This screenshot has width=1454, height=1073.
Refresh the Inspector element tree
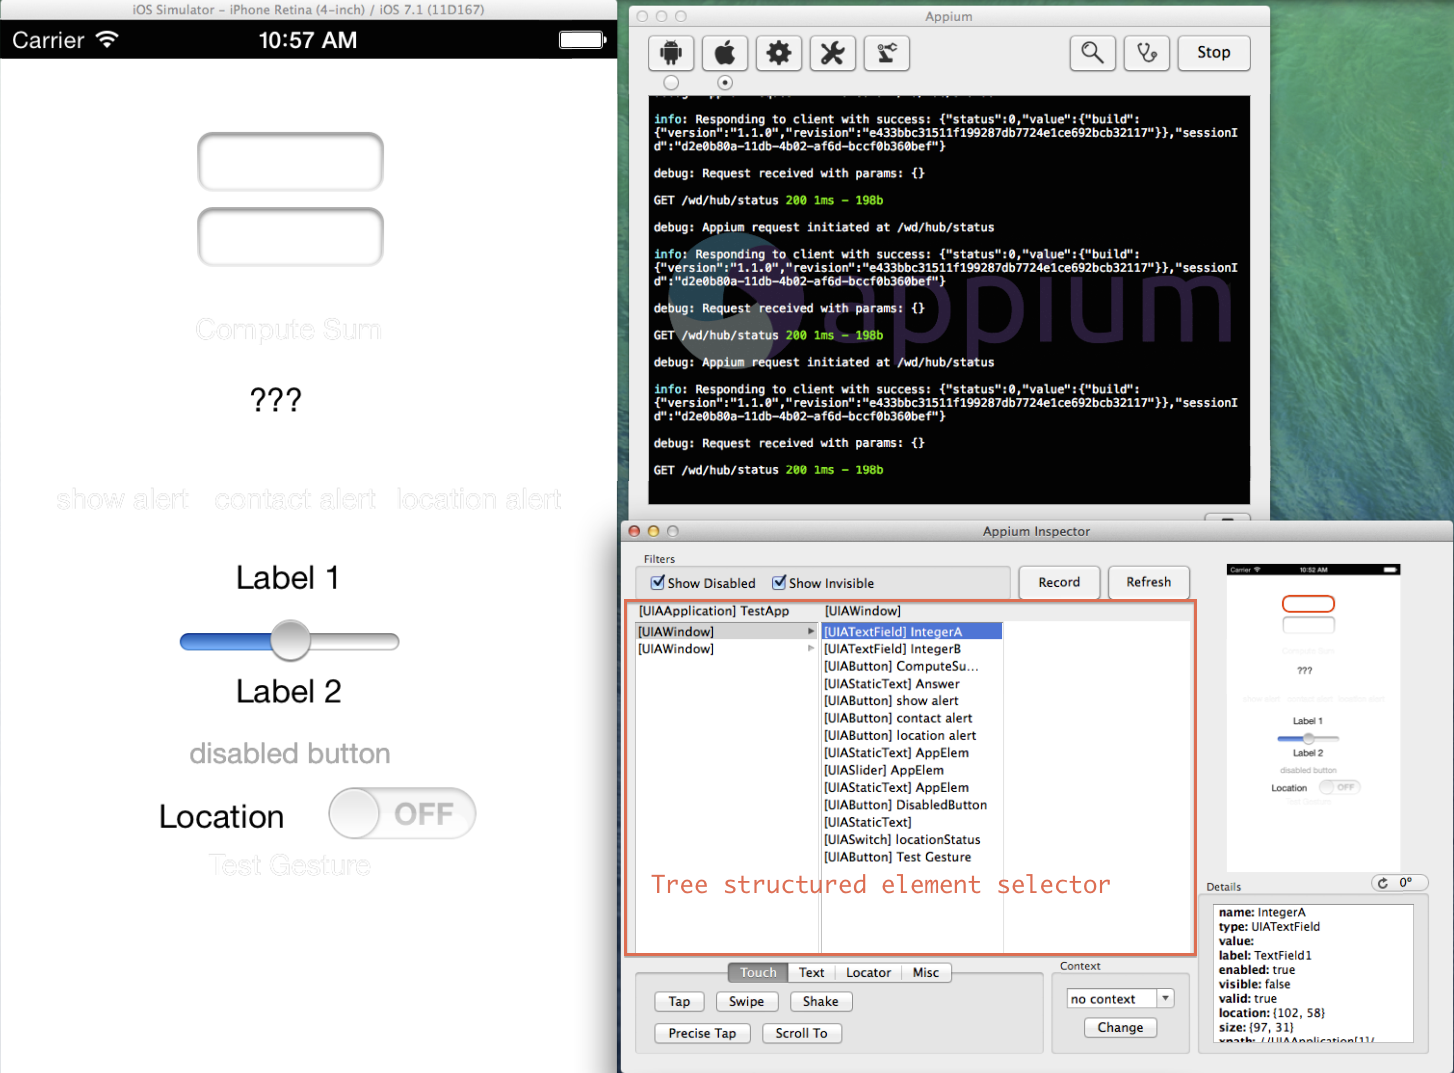[1148, 582]
